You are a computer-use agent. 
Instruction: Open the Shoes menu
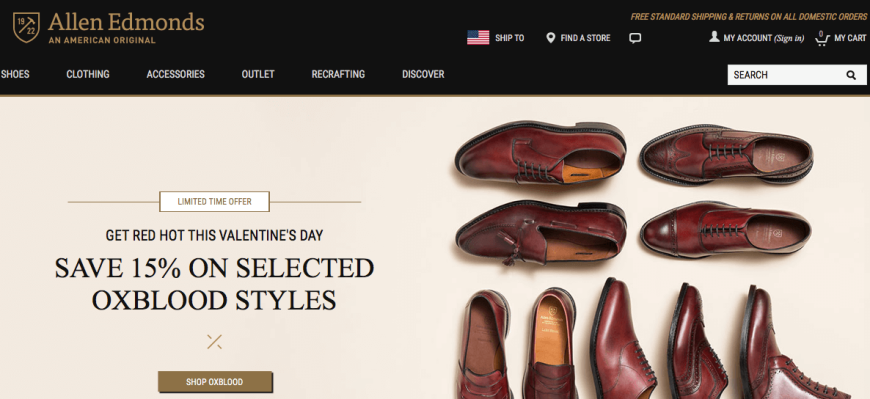[15, 74]
